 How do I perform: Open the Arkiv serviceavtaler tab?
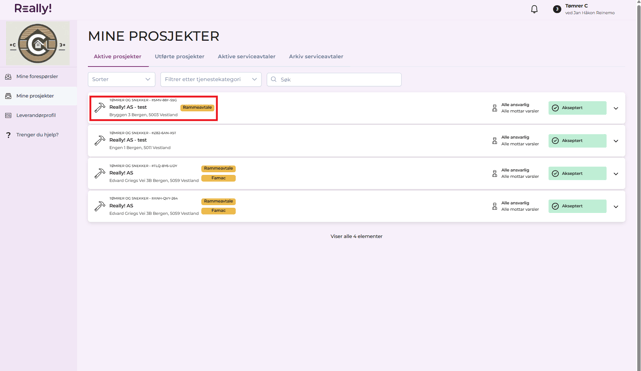pos(316,56)
